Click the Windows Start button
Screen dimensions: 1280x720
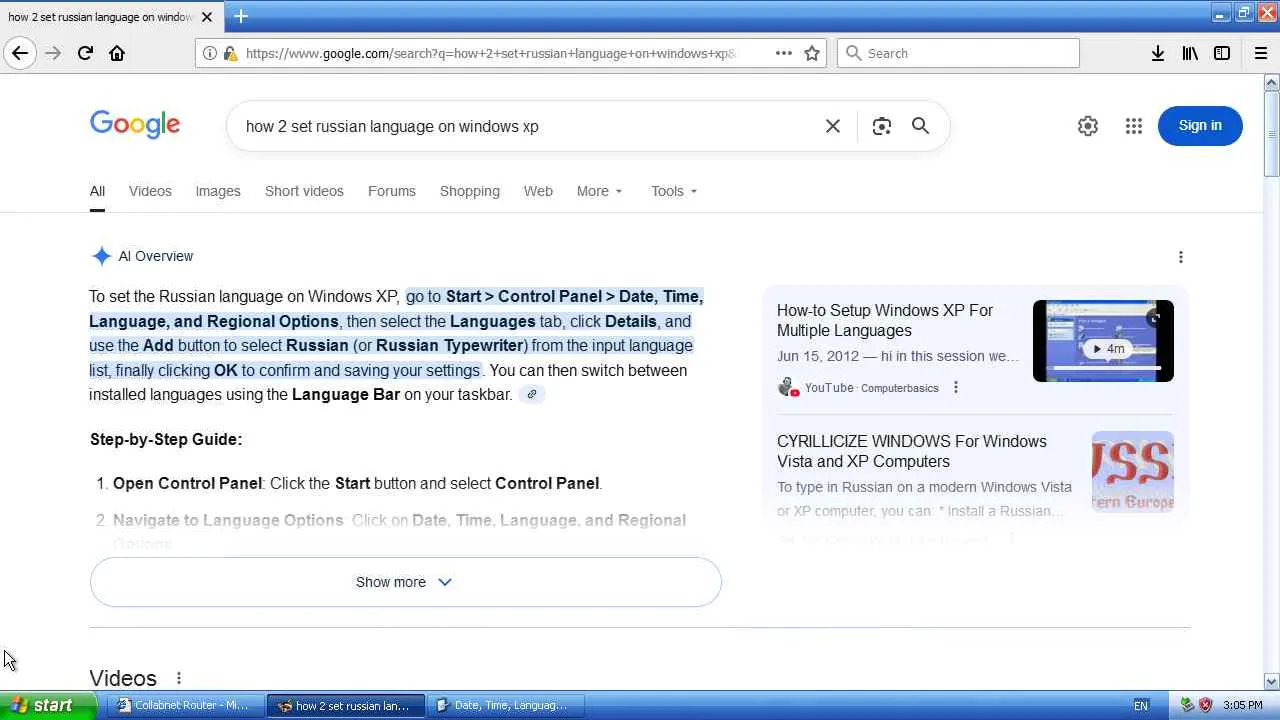[x=49, y=705]
